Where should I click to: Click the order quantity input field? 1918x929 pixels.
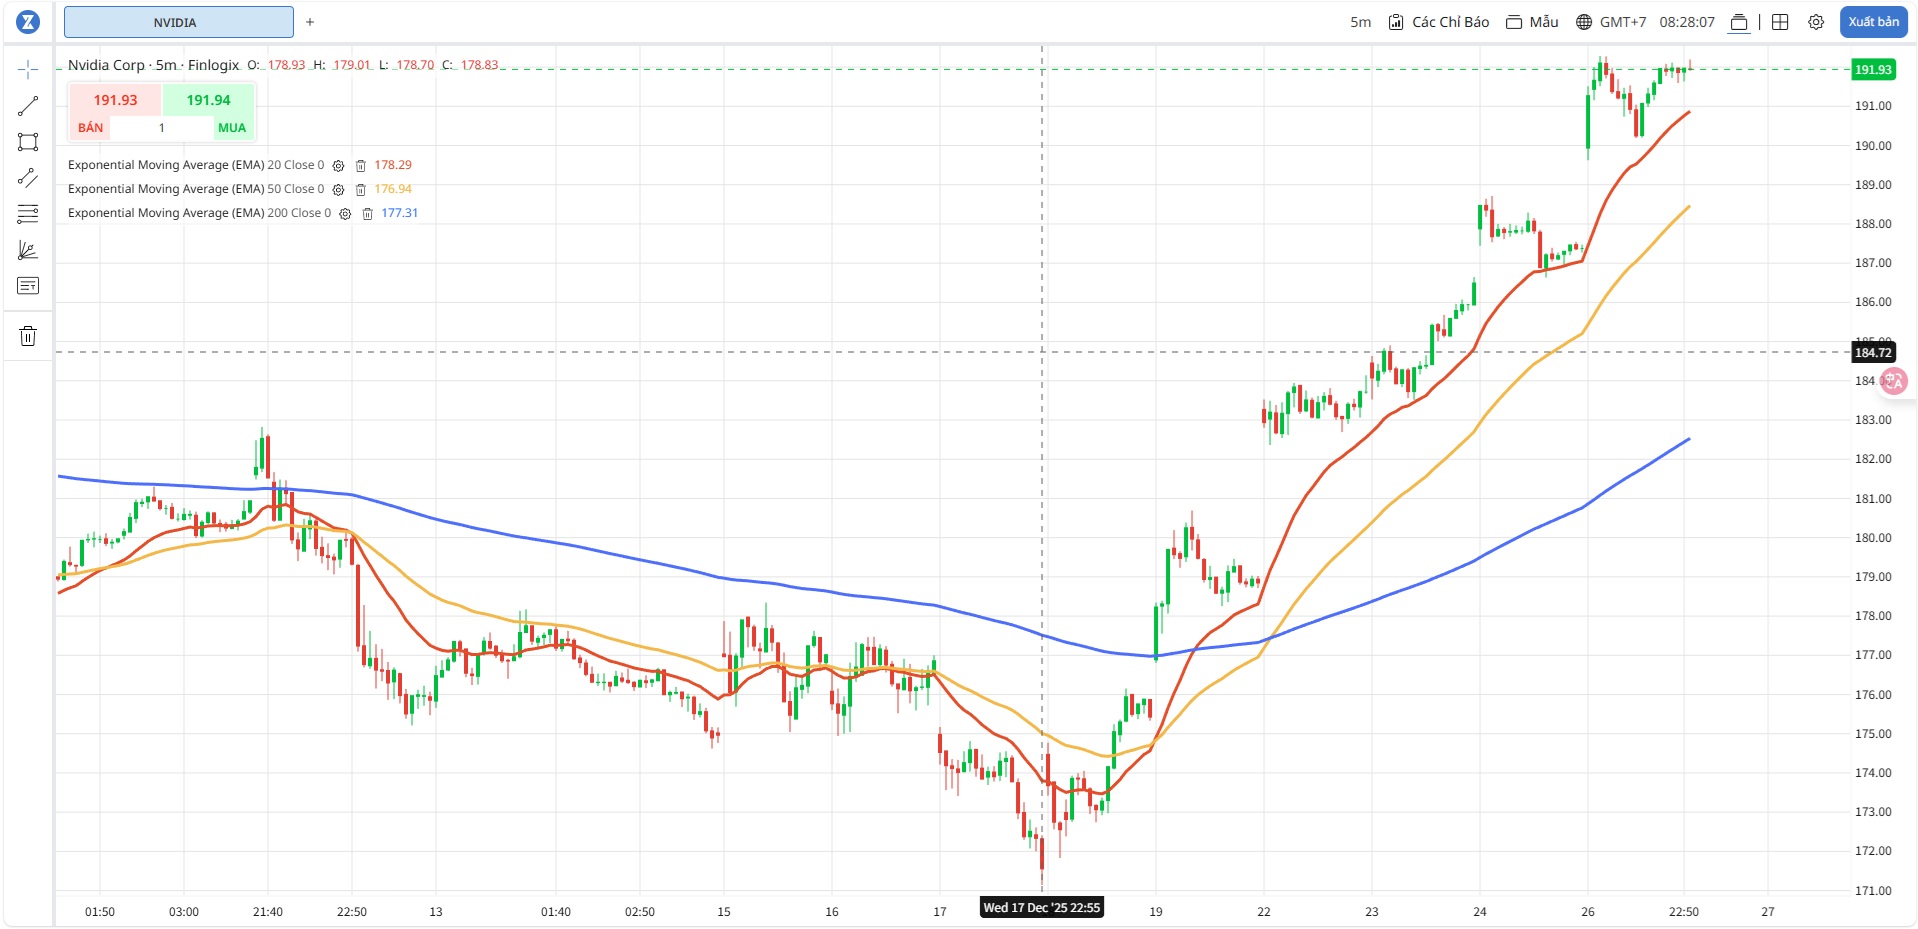pos(162,128)
